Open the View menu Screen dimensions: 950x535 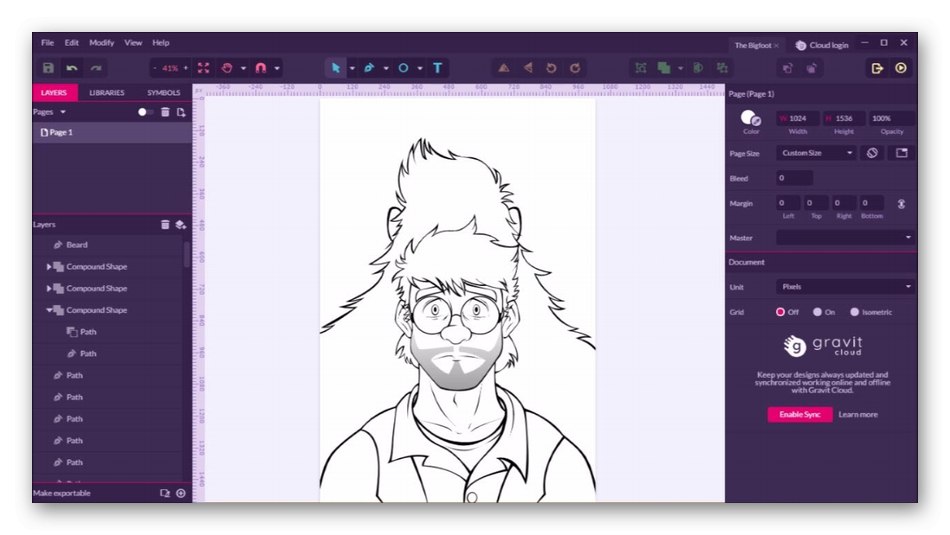(x=133, y=43)
